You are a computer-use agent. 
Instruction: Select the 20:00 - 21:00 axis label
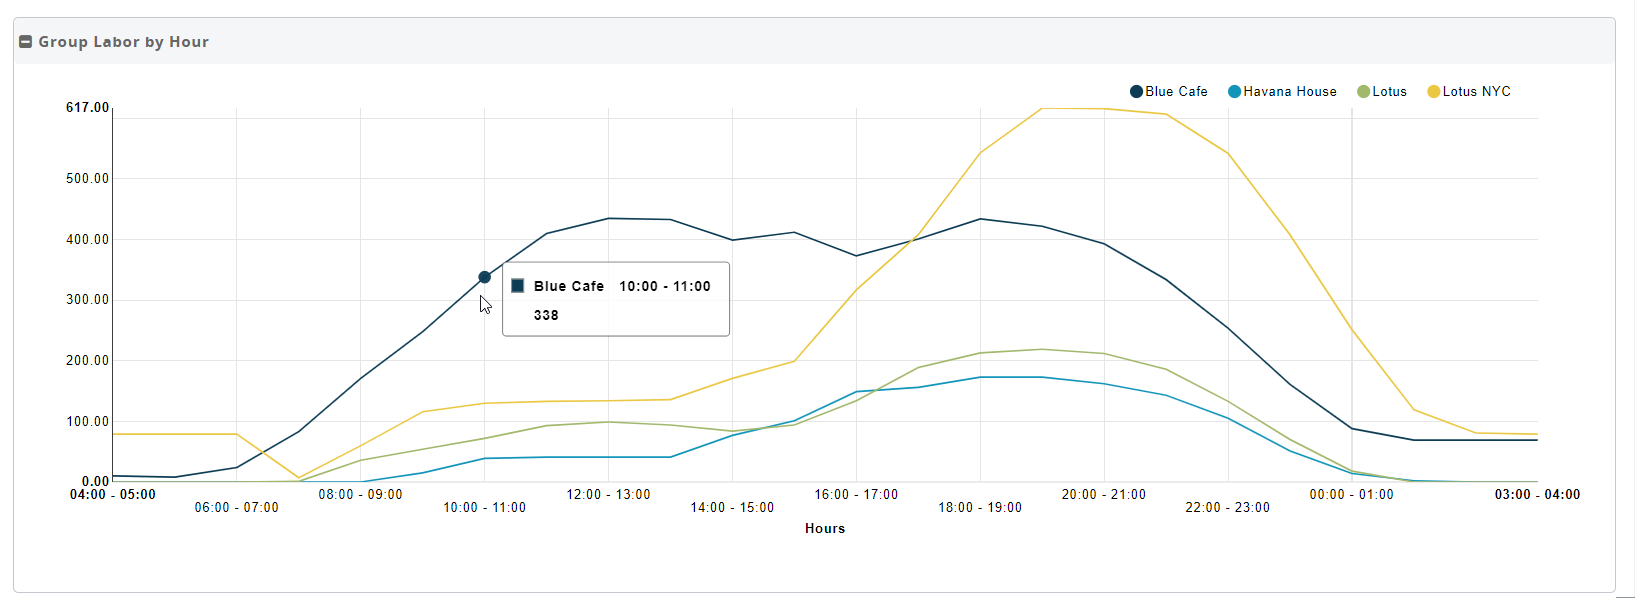pyautogui.click(x=1104, y=494)
